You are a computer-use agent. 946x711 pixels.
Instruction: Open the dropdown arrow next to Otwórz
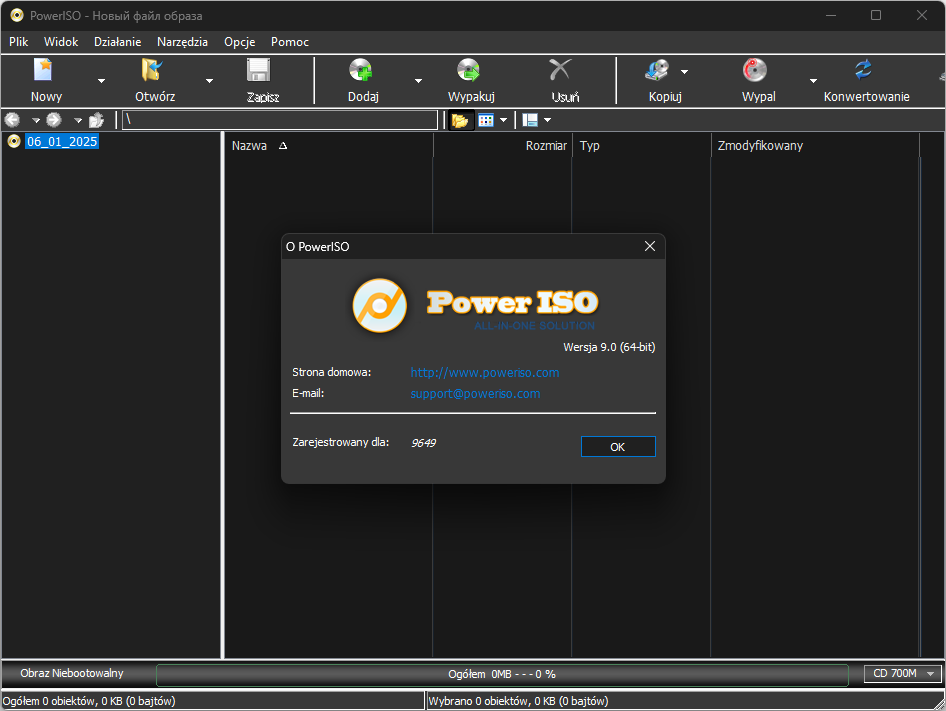[x=209, y=81]
